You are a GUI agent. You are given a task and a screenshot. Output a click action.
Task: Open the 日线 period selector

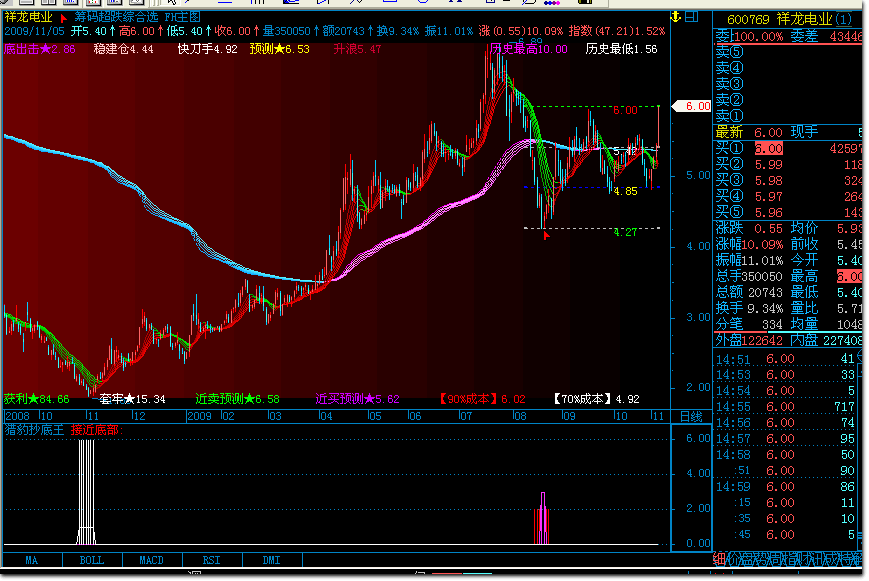689,415
